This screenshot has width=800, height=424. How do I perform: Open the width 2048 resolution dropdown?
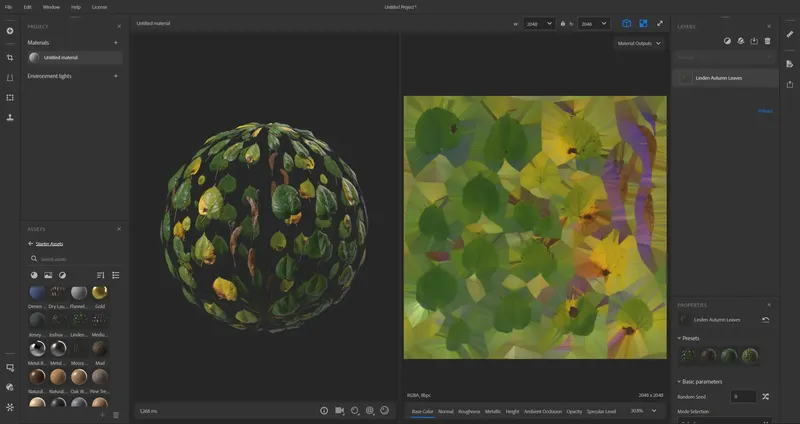(539, 23)
